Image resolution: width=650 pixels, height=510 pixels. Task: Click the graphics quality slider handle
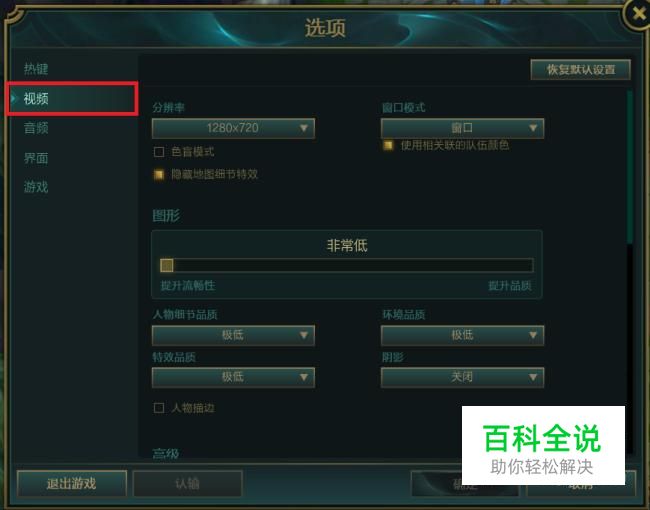click(167, 265)
